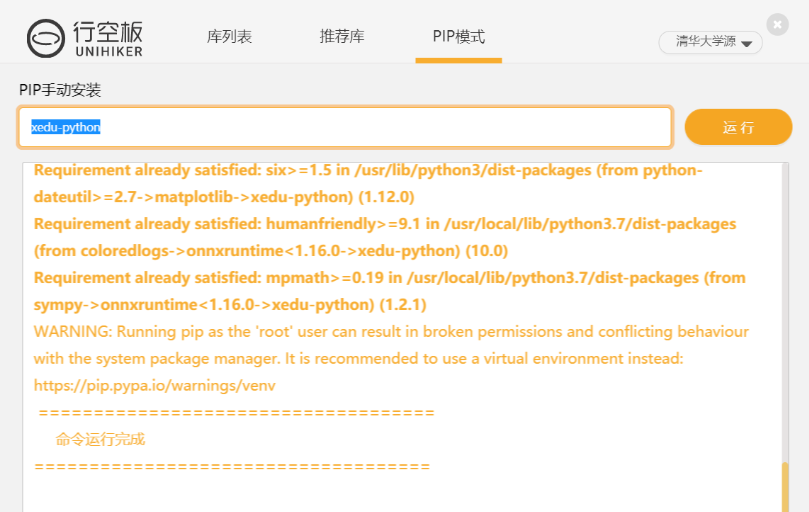
Task: Click the 行空板 UNIHIKER brand text
Action: 108,39
